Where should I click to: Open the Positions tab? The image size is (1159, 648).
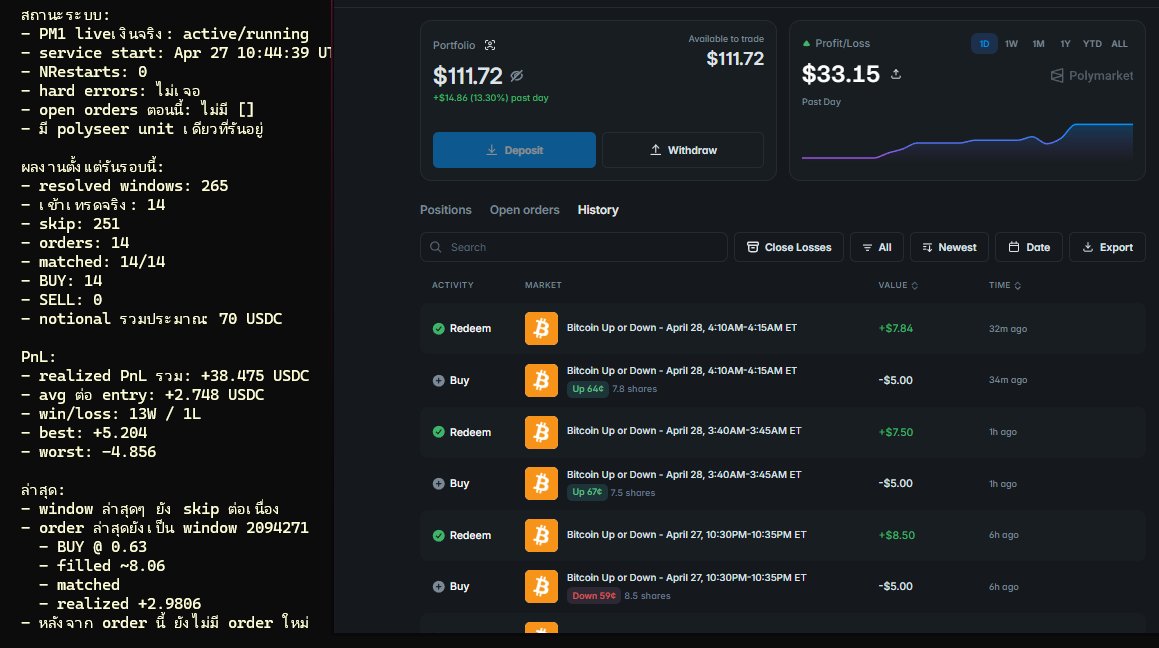[446, 210]
